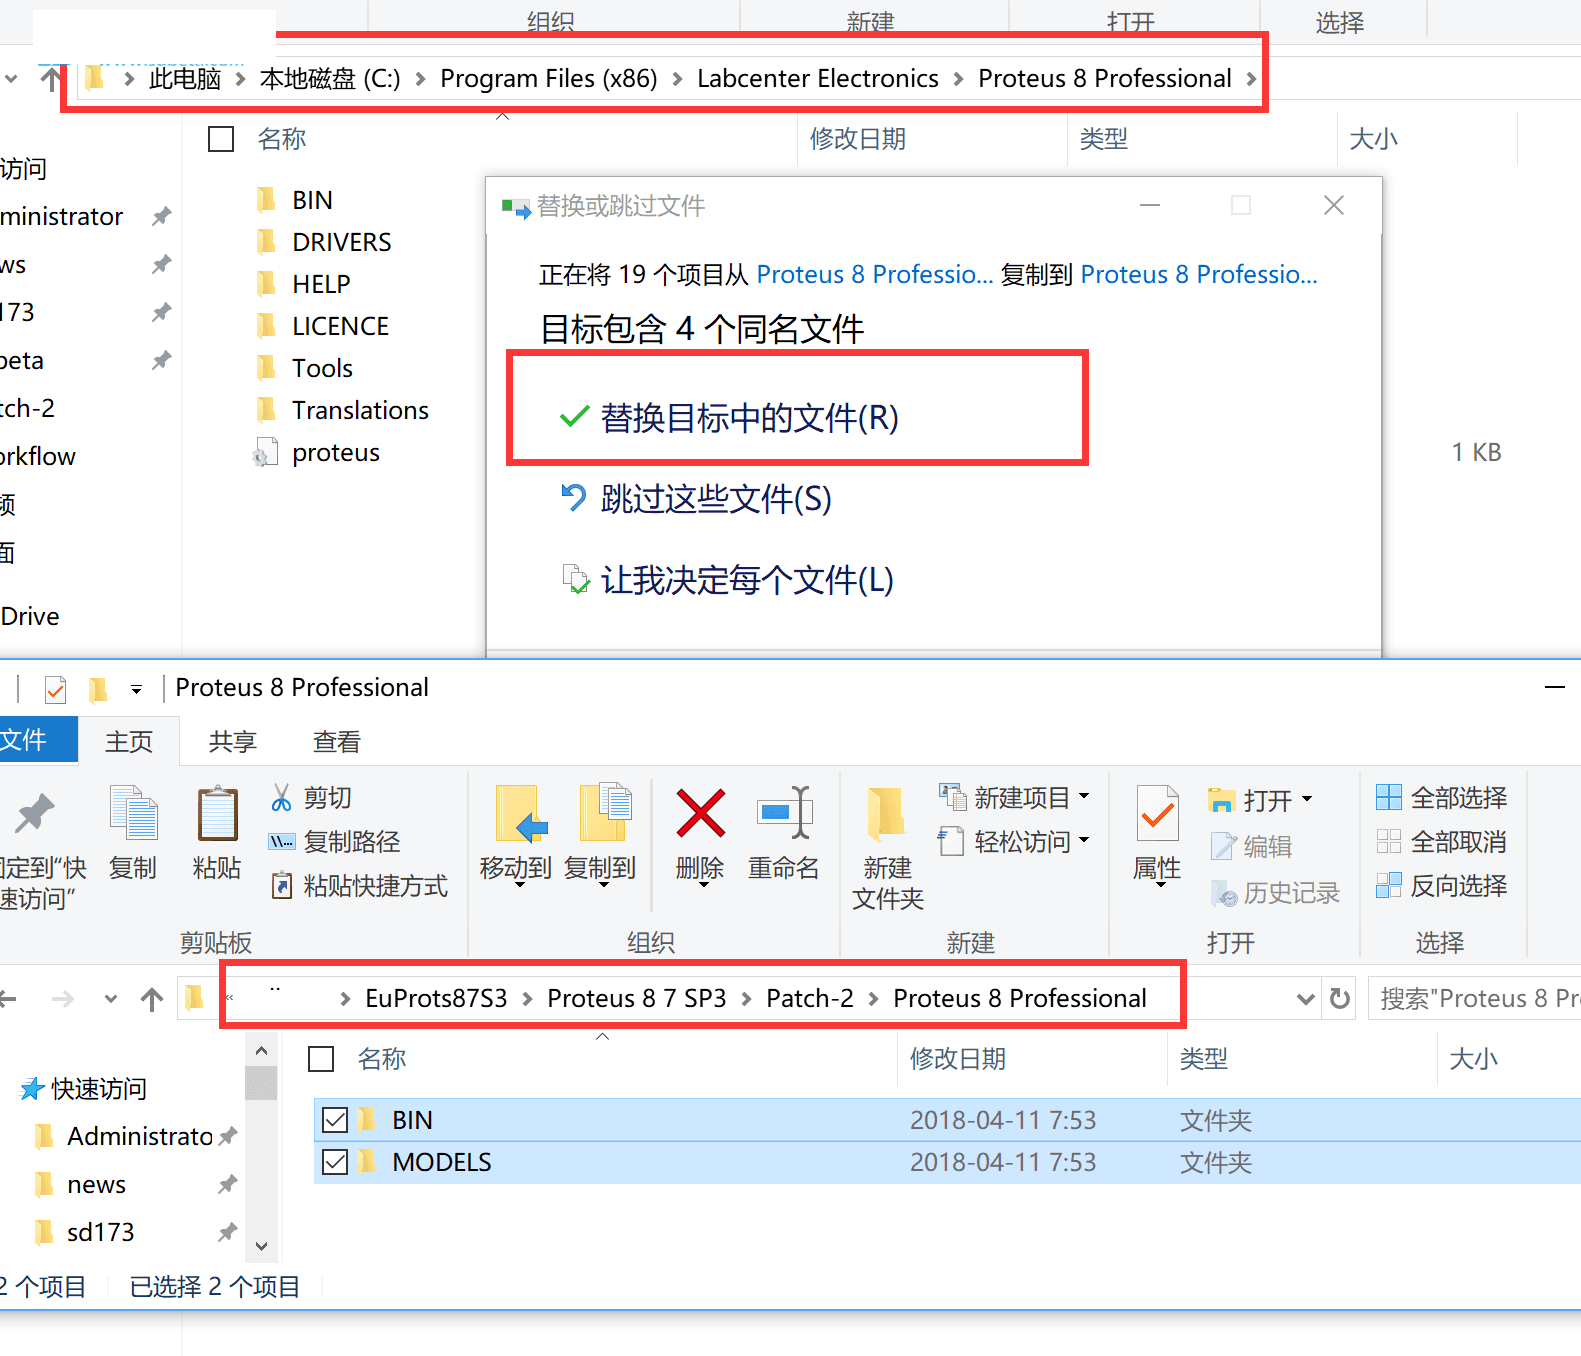Choose Replace files in destination (R)
Viewport: 1581px width, 1356px height.
click(729, 417)
